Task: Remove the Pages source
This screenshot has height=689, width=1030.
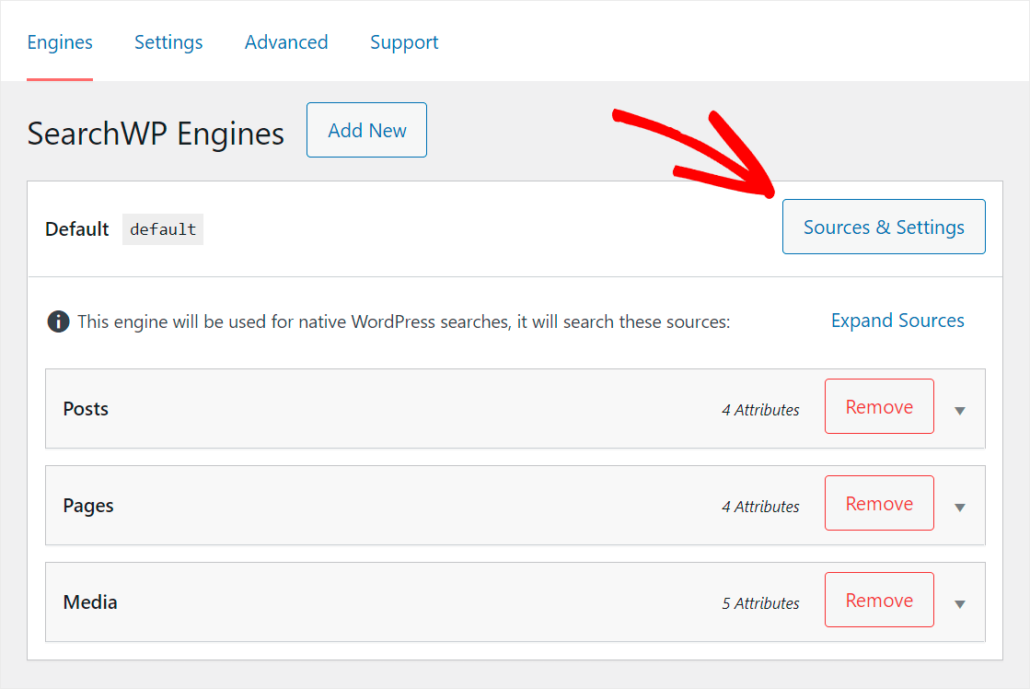Action: 879,503
